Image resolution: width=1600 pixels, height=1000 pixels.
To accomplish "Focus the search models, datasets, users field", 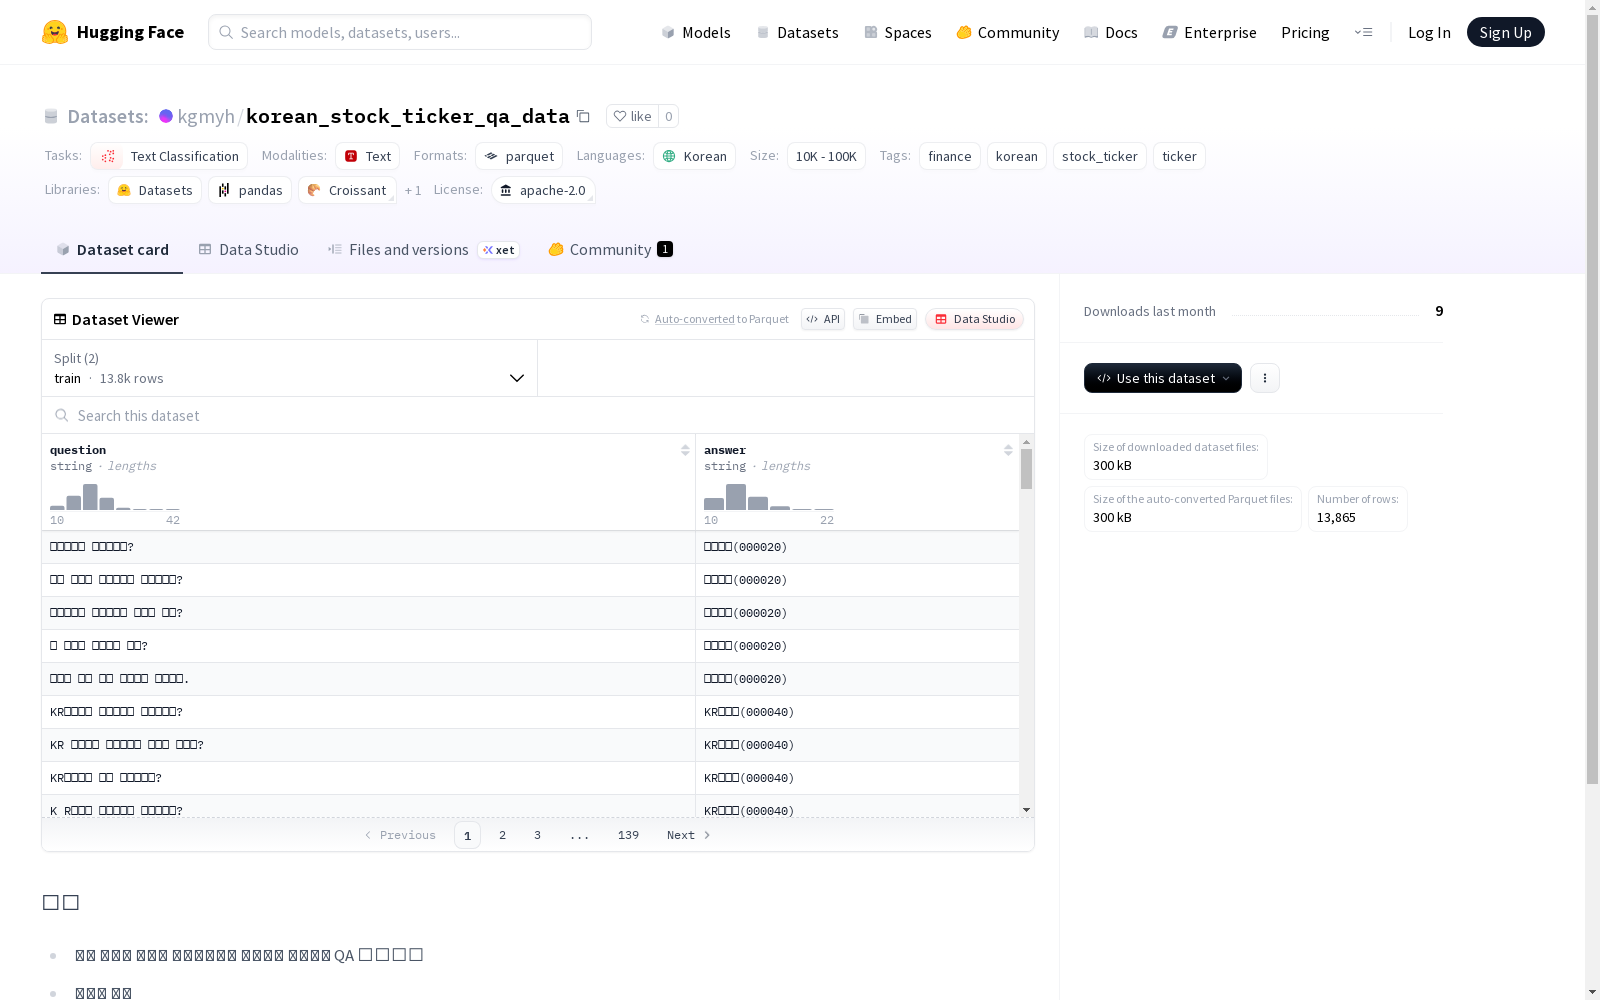I will coord(400,32).
